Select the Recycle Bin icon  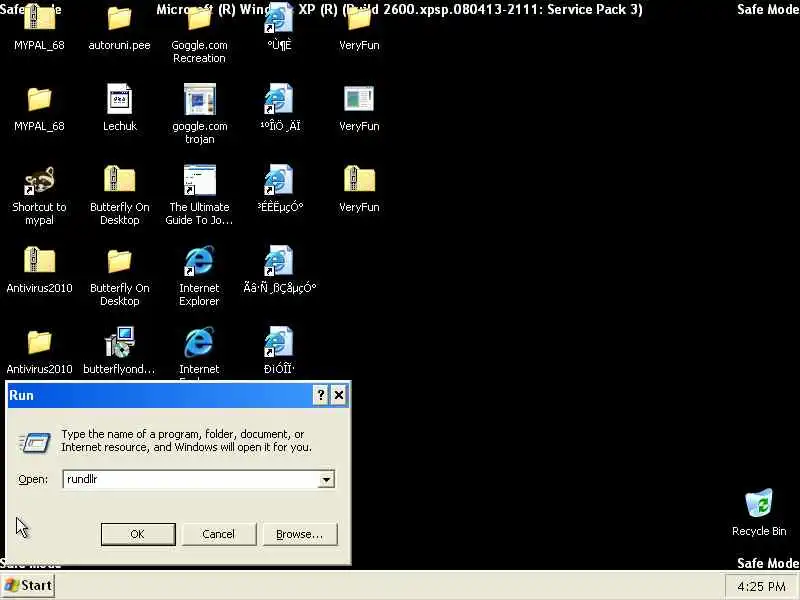(x=759, y=503)
